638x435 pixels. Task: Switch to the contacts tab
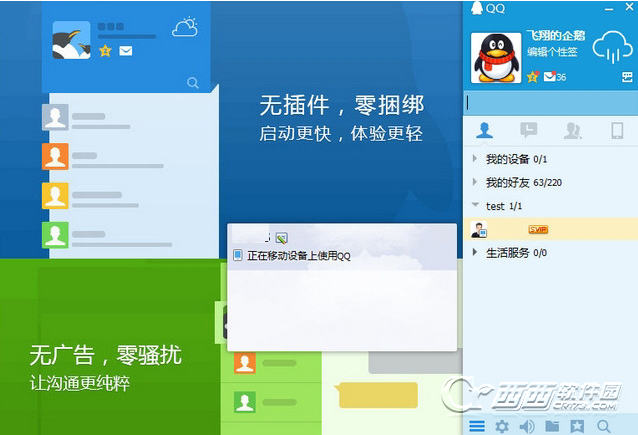click(x=484, y=131)
